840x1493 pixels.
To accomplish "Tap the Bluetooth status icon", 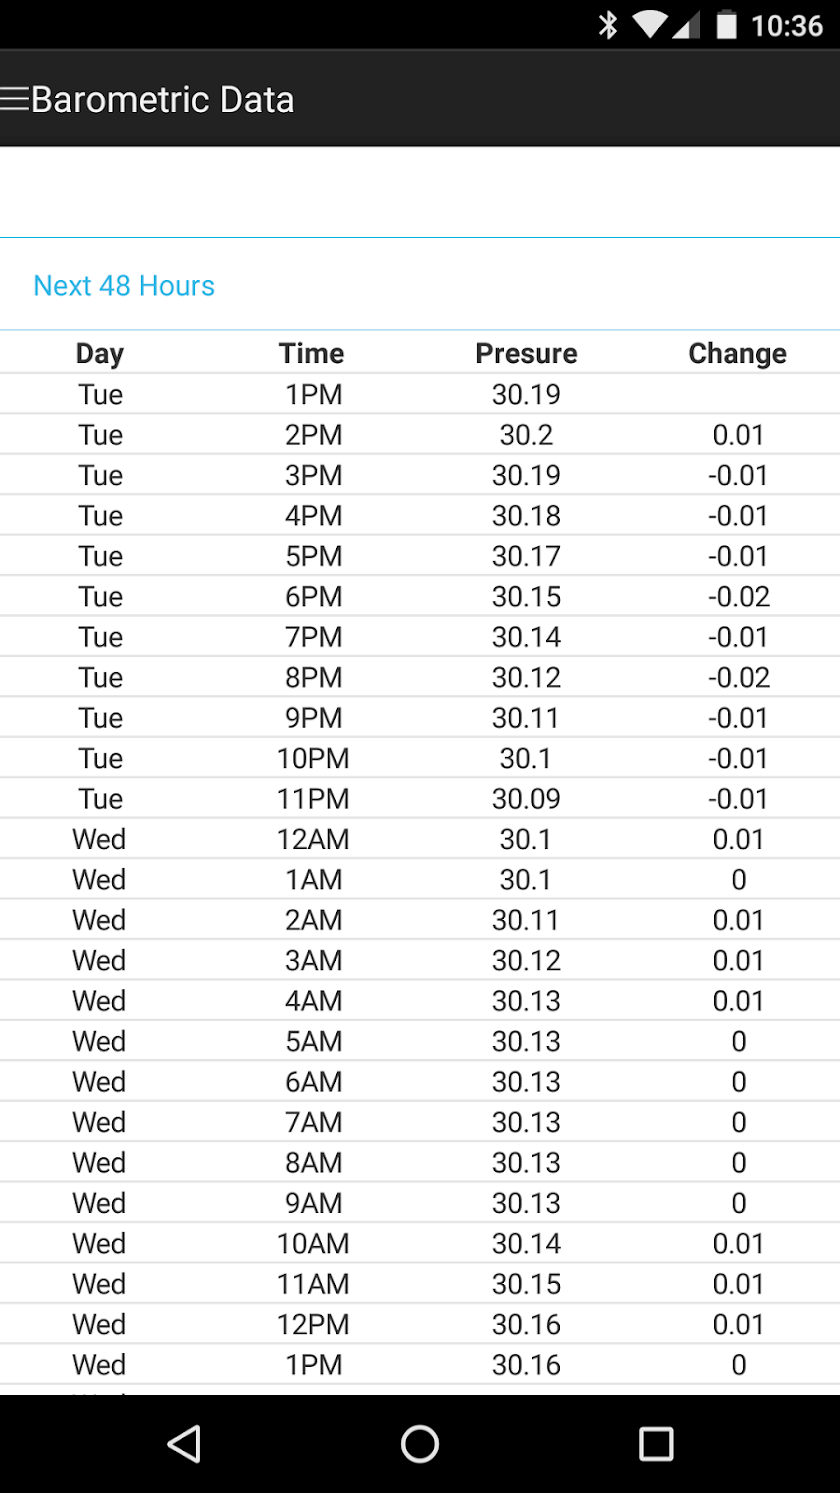I will [607, 24].
